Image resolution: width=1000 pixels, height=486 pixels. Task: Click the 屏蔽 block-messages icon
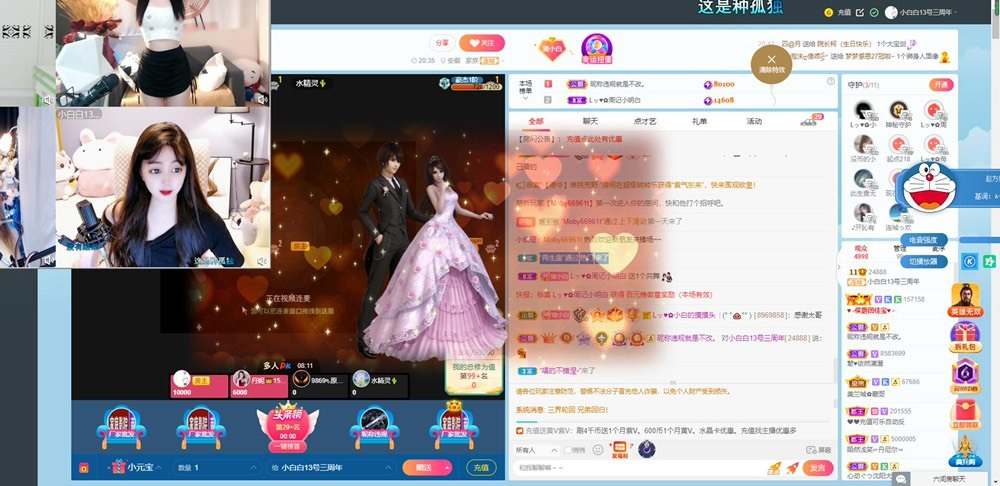pos(819,450)
